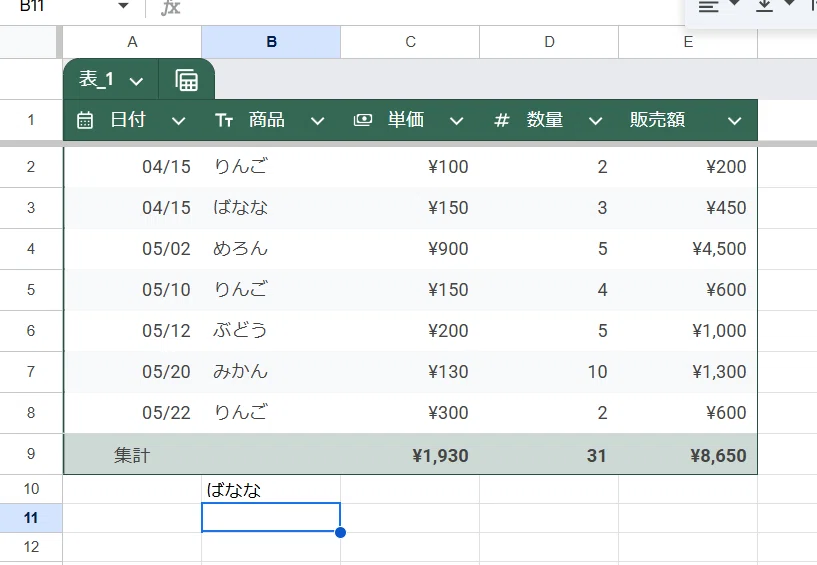This screenshot has width=817, height=565.
Task: Select column A header
Action: pos(132,42)
